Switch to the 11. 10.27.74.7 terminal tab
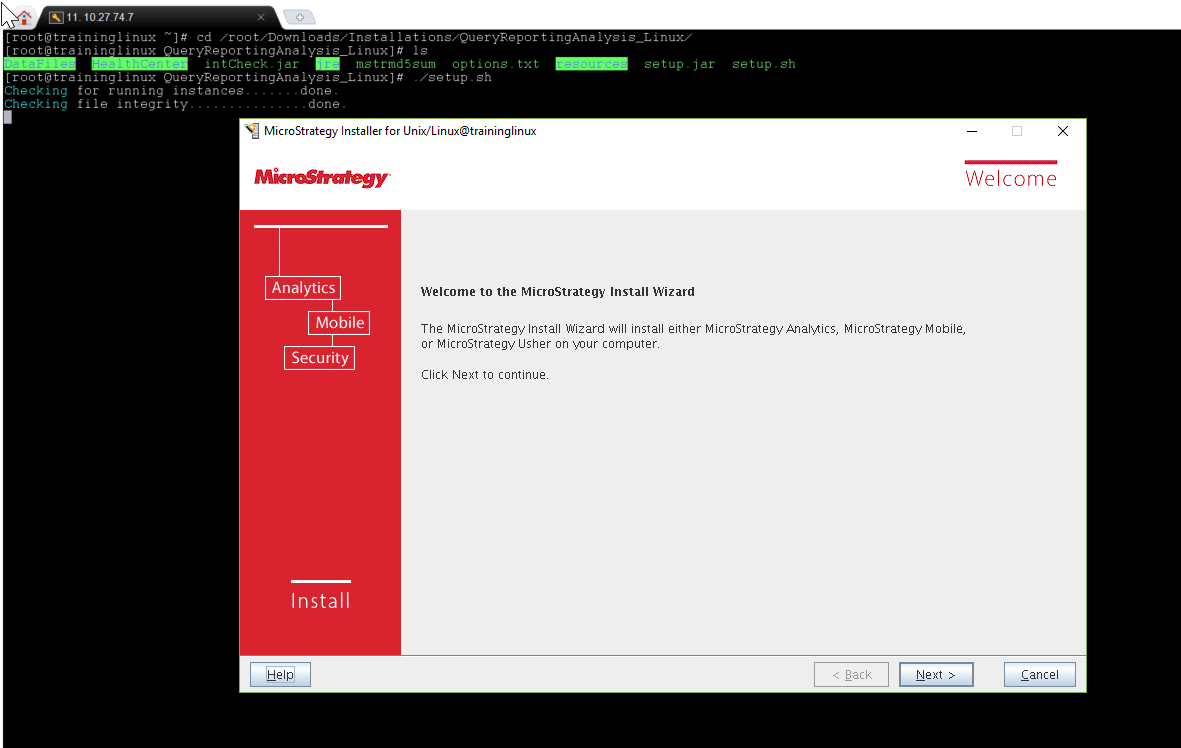Image resolution: width=1181 pixels, height=748 pixels. [x=150, y=17]
